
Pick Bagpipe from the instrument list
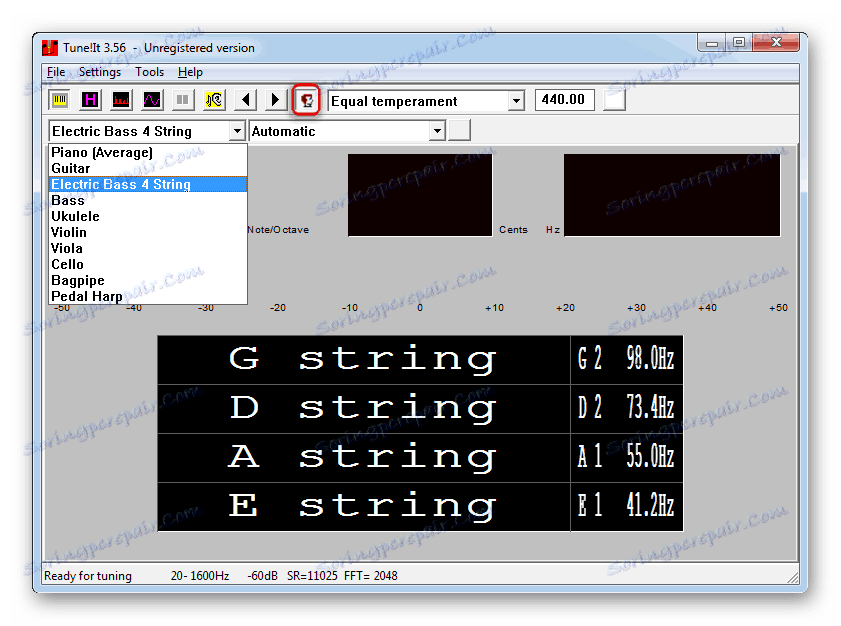pyautogui.click(x=148, y=281)
